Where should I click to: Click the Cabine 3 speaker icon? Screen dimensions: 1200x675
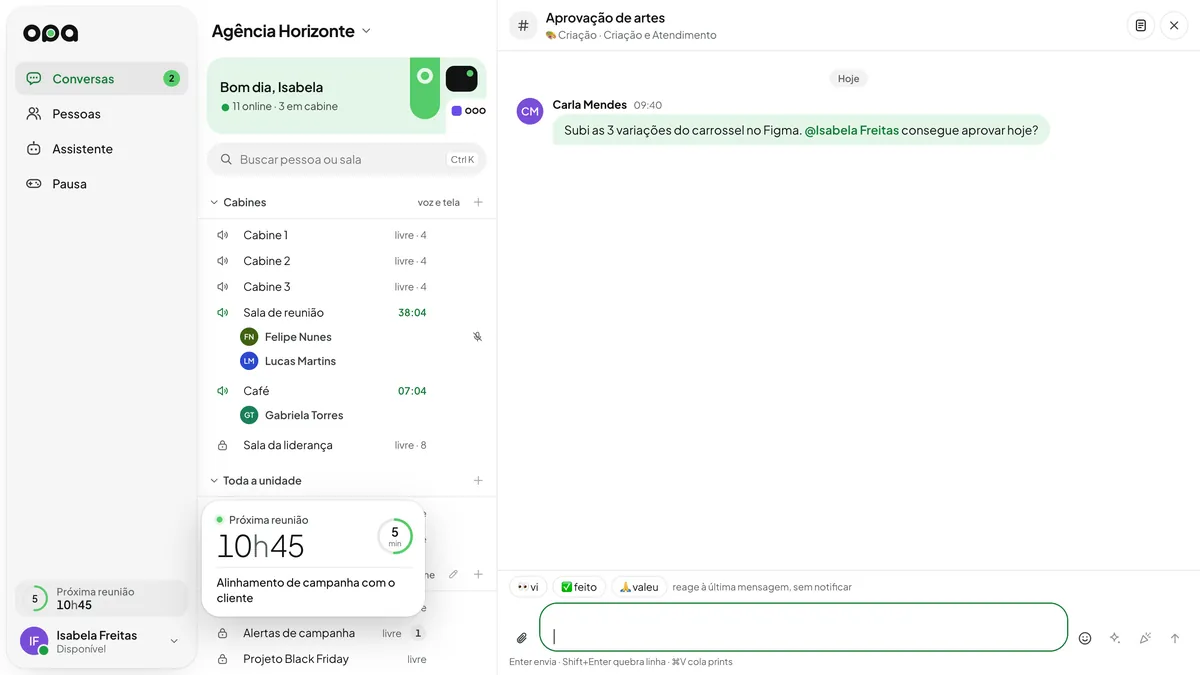coord(223,287)
